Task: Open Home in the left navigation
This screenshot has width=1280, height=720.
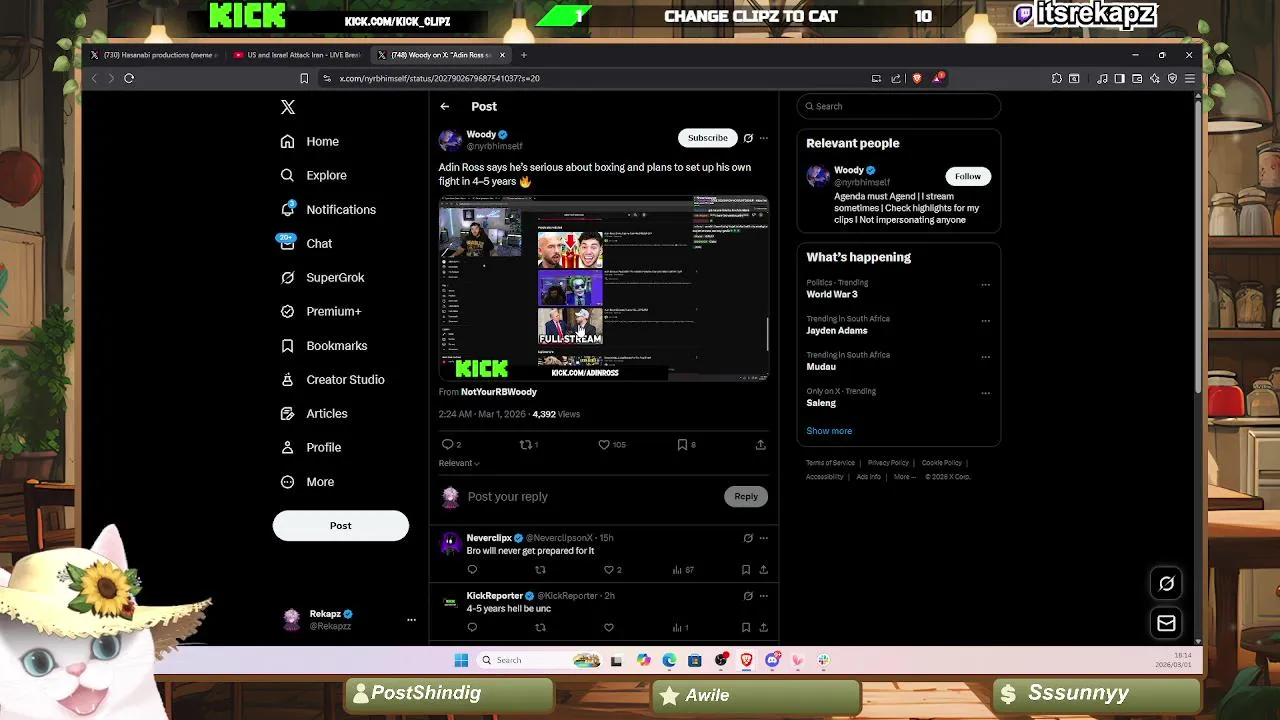Action: coord(310,141)
